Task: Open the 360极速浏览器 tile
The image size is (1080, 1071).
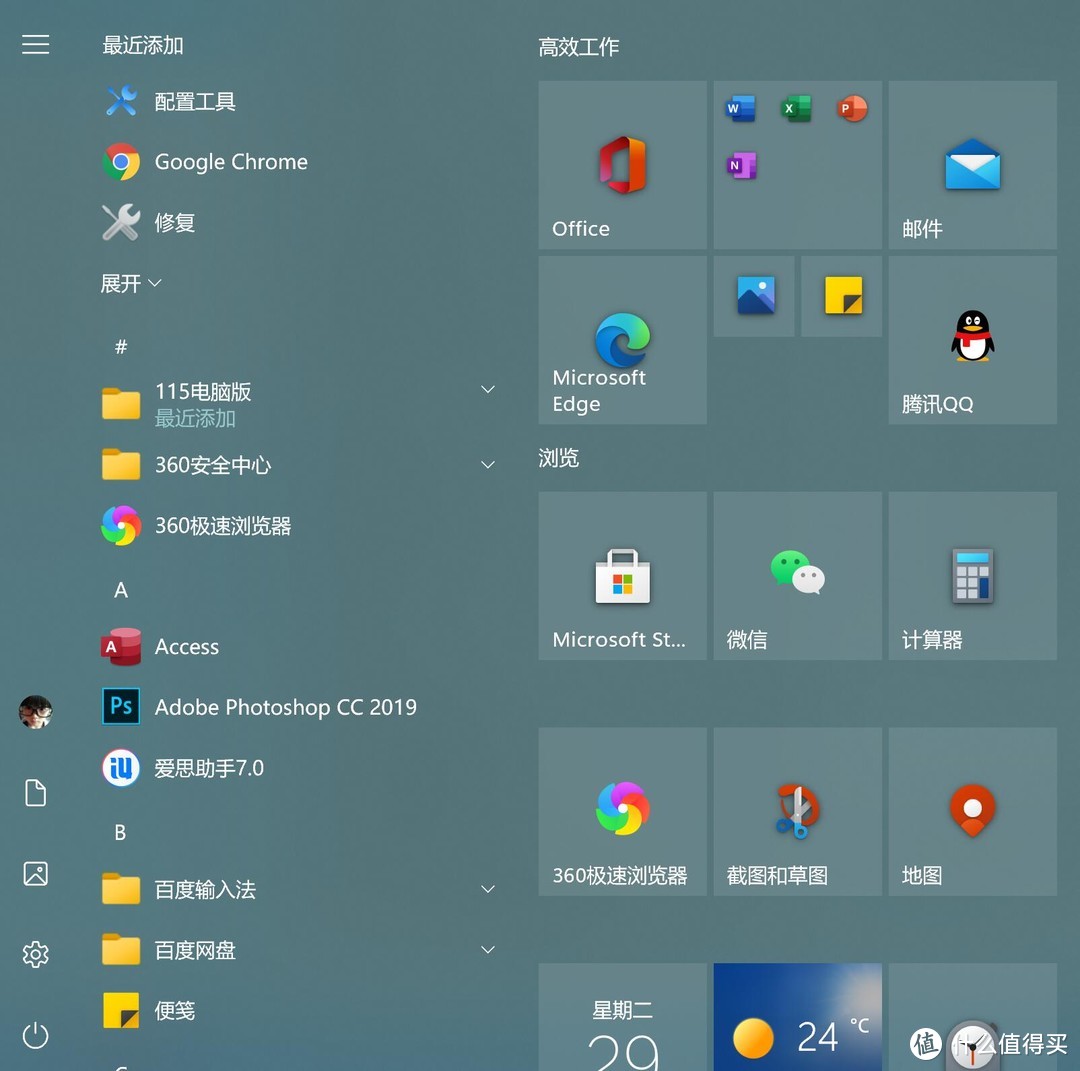Action: pyautogui.click(x=623, y=811)
